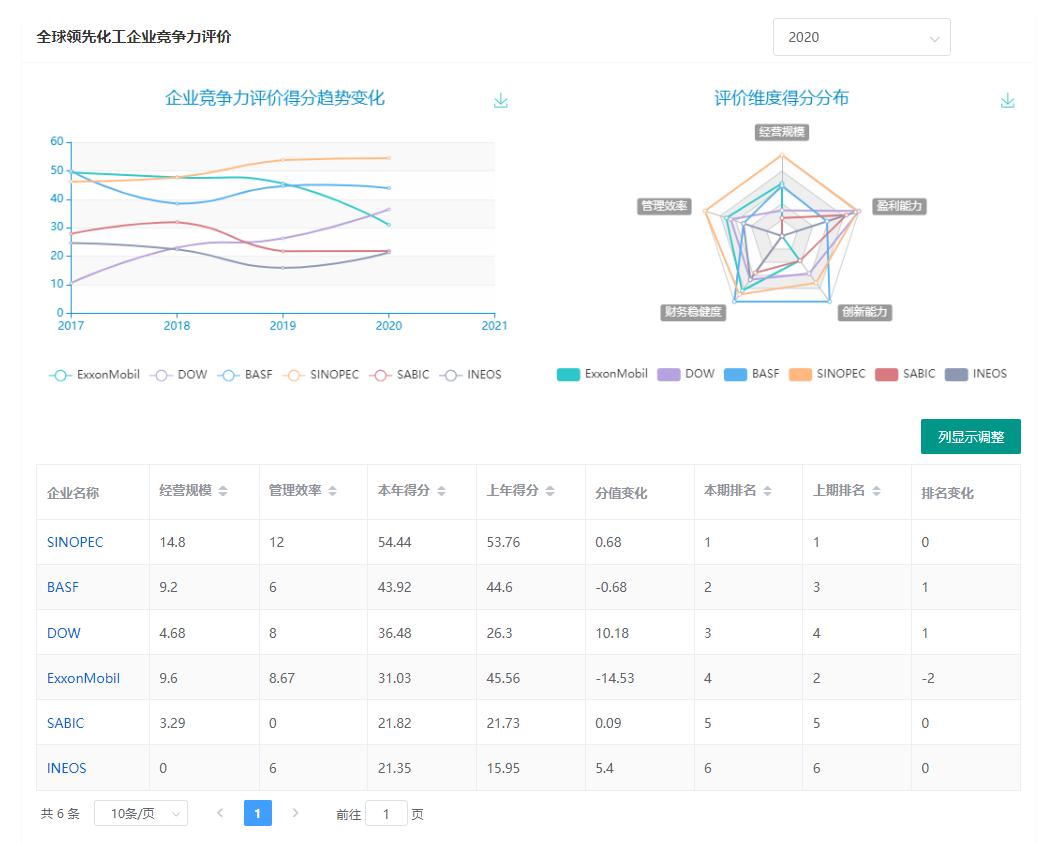Click the 企业竞争力评价得分趋势变化 chart title
Viewport: 1037px width, 844px height.
click(274, 98)
